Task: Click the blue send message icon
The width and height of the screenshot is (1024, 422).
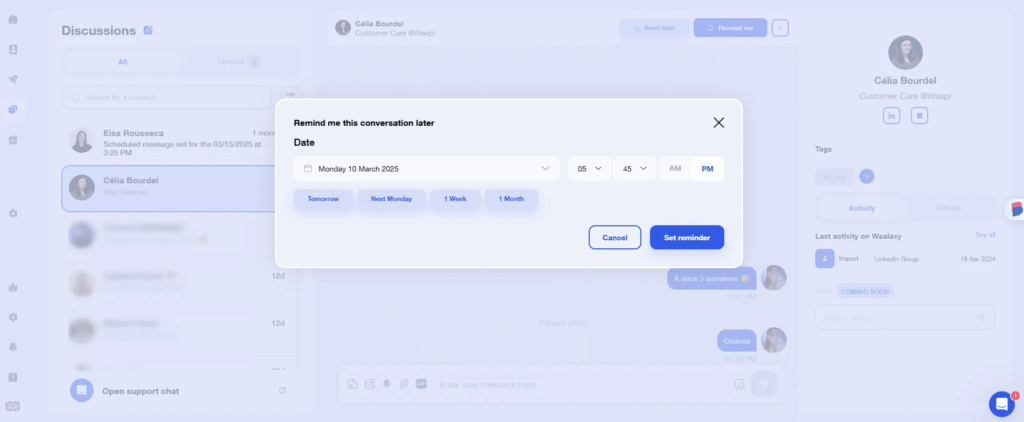Action: click(764, 384)
